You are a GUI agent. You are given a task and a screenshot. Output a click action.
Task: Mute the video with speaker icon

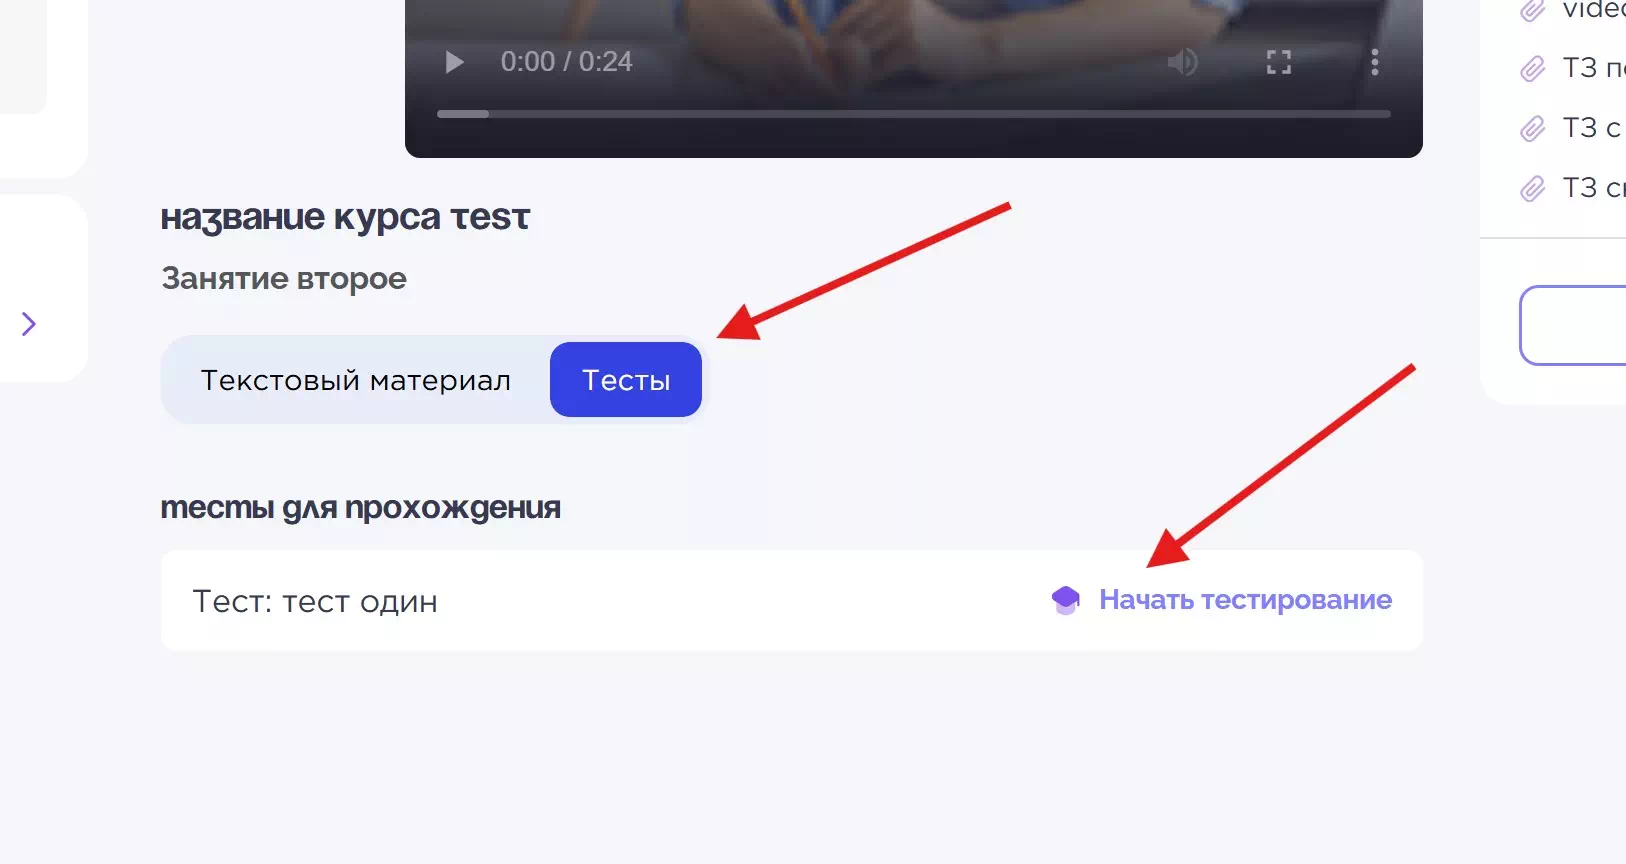(x=1182, y=62)
